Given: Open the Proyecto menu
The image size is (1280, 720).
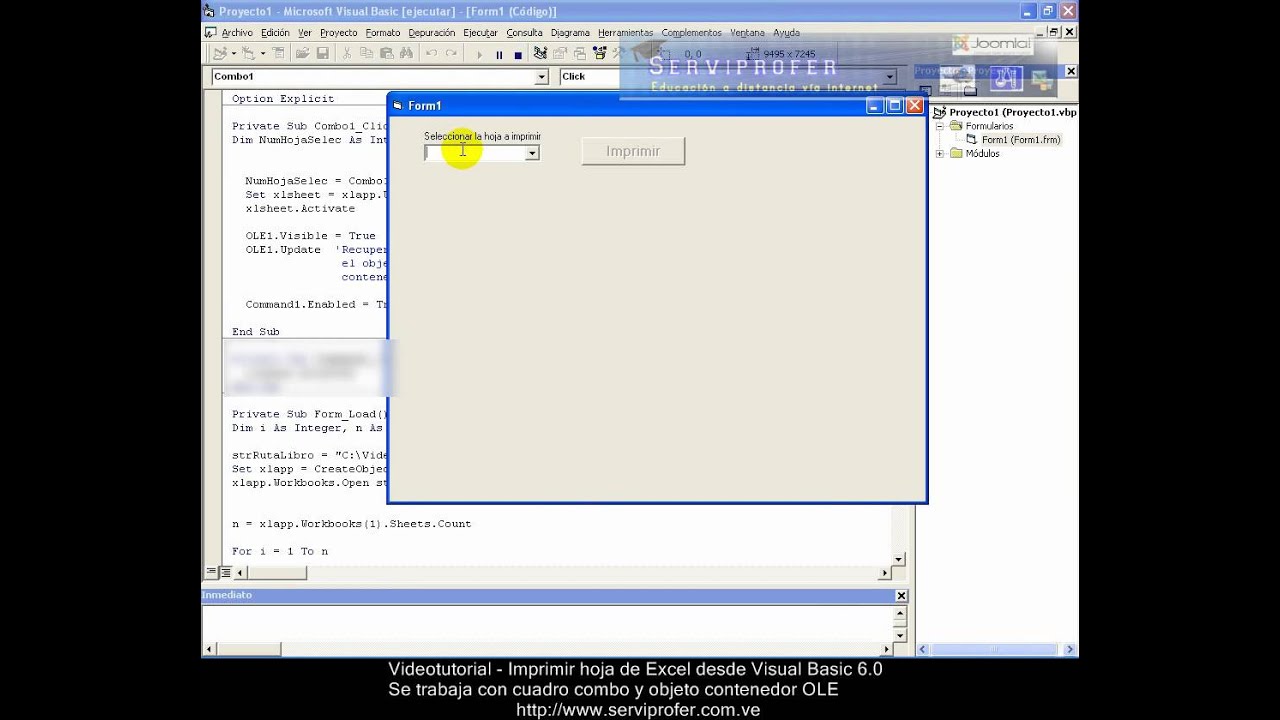Looking at the screenshot, I should [x=339, y=33].
